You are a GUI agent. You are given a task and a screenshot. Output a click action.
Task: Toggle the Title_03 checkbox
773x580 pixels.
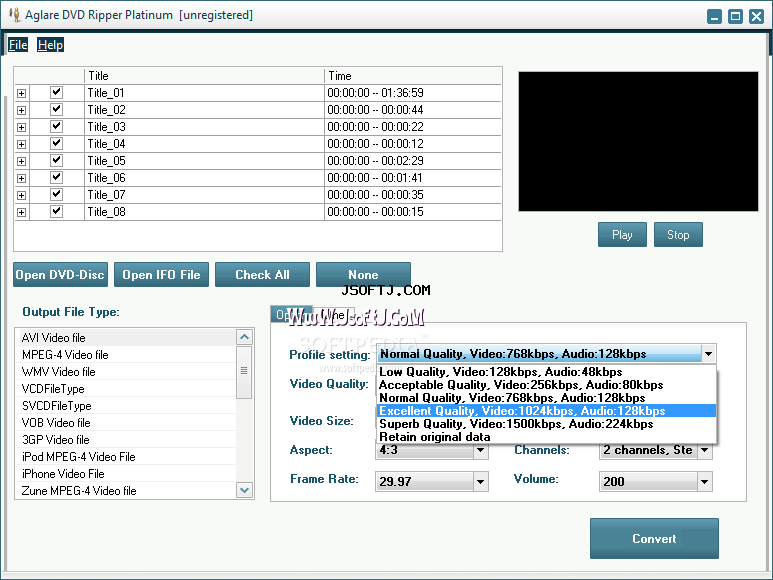pos(57,126)
